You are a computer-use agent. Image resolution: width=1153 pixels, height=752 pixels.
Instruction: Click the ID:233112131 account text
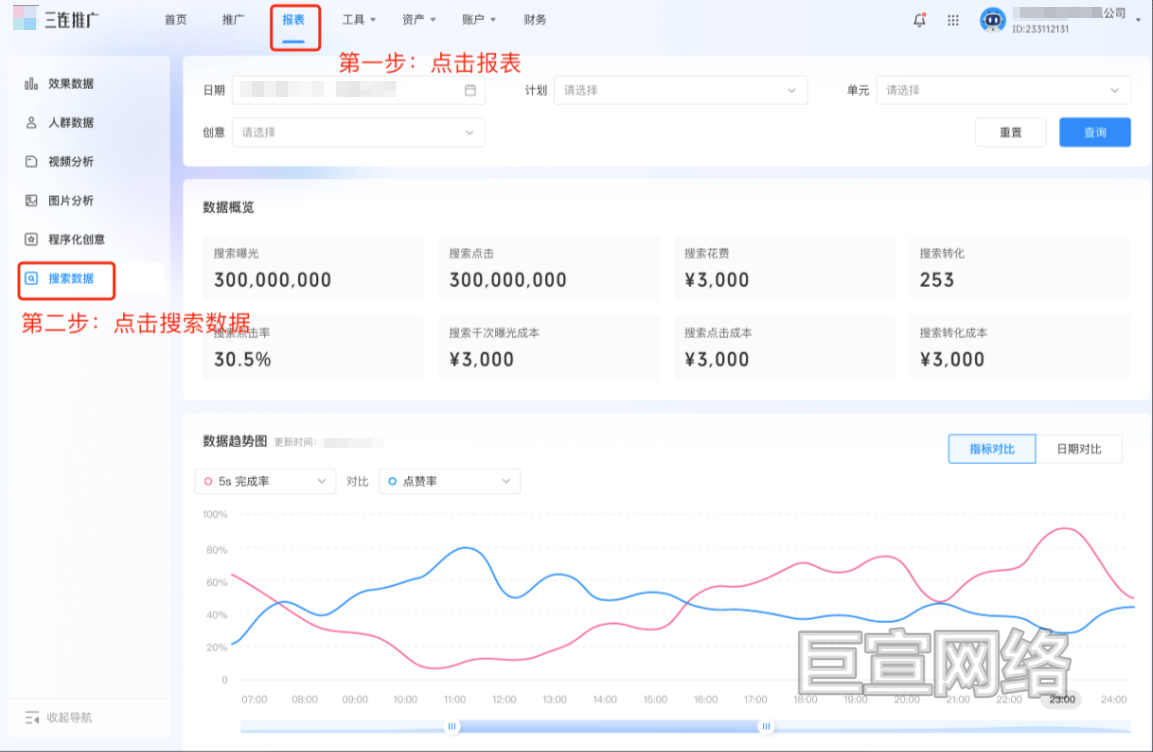click(x=1040, y=29)
